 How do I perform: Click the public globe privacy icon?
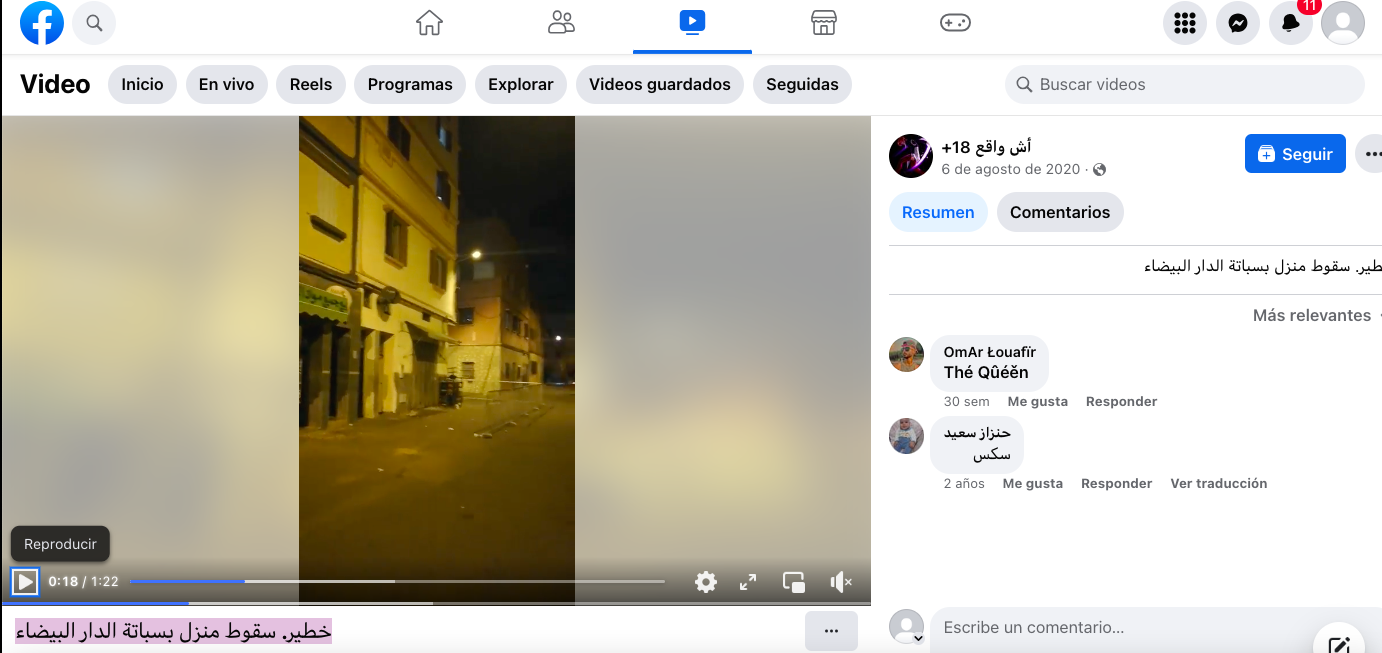click(1099, 170)
